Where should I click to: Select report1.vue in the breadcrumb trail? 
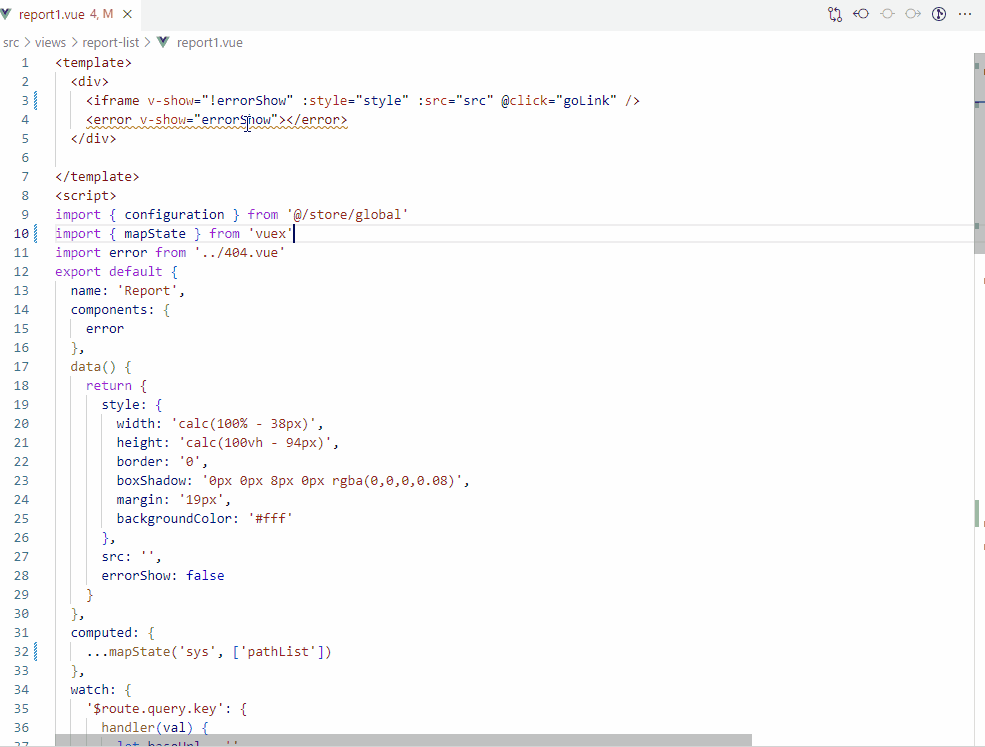(x=208, y=42)
